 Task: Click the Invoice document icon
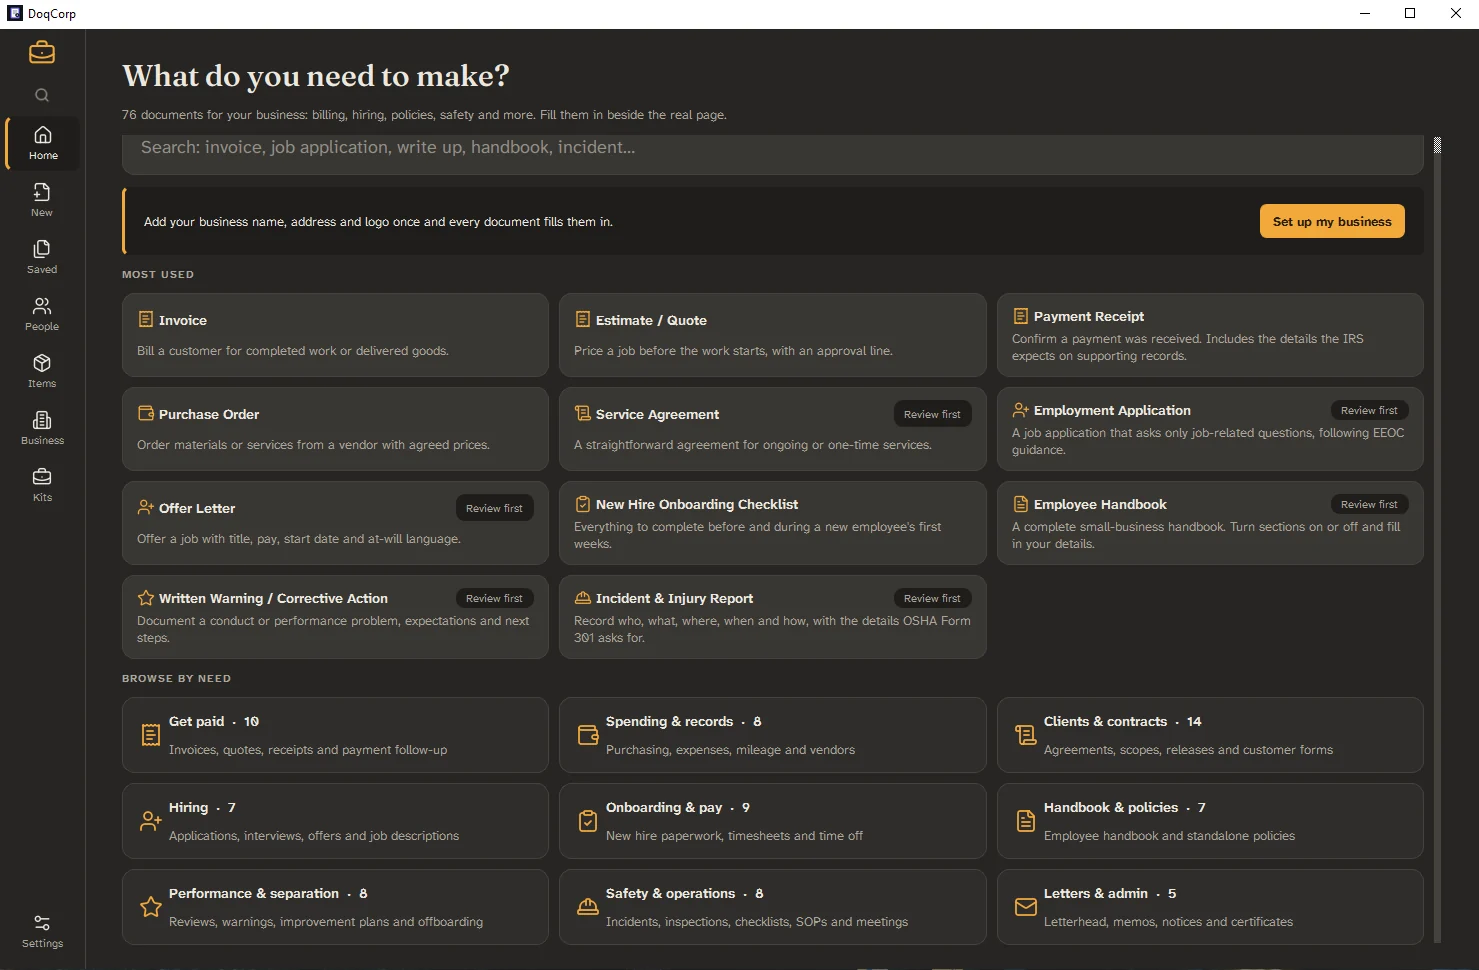[x=146, y=320]
